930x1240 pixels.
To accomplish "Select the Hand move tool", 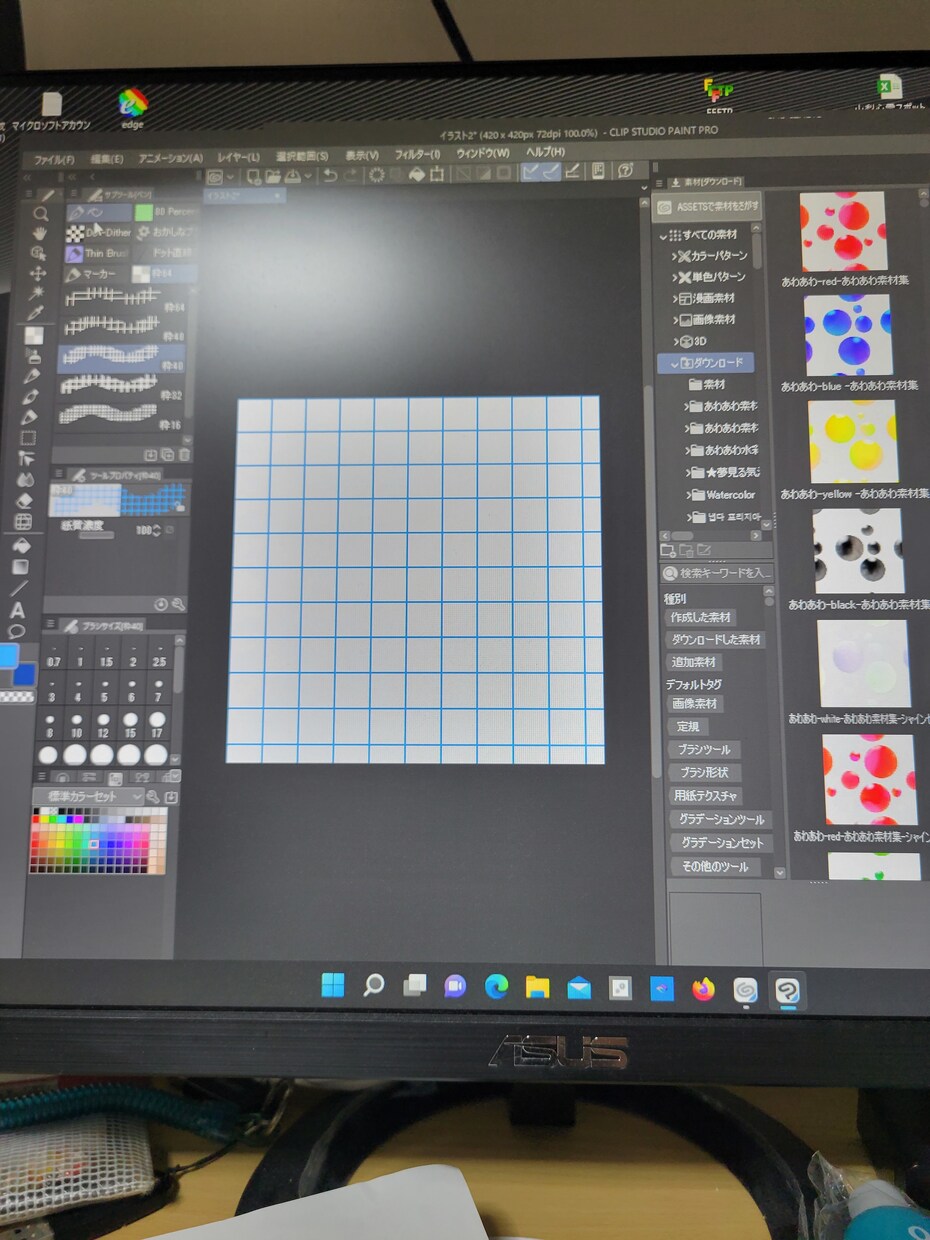I will pos(40,233).
